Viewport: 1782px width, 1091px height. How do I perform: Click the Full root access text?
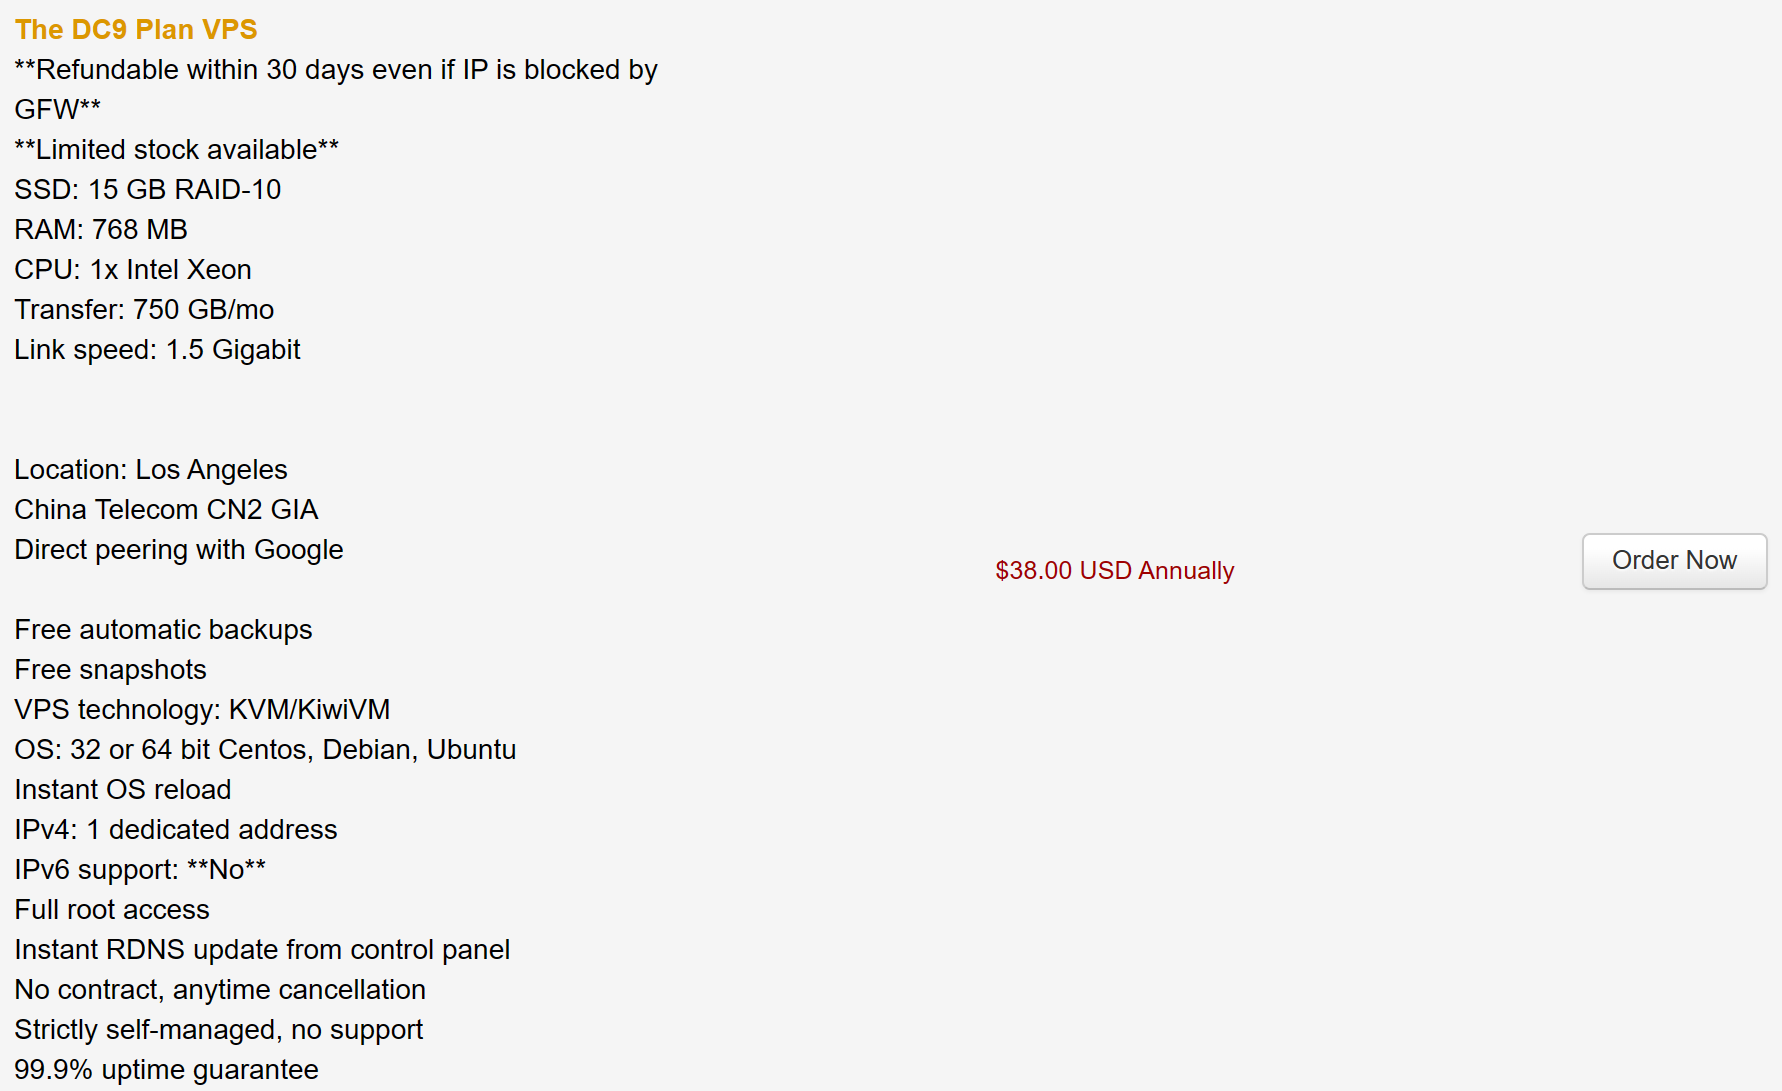coord(112,910)
